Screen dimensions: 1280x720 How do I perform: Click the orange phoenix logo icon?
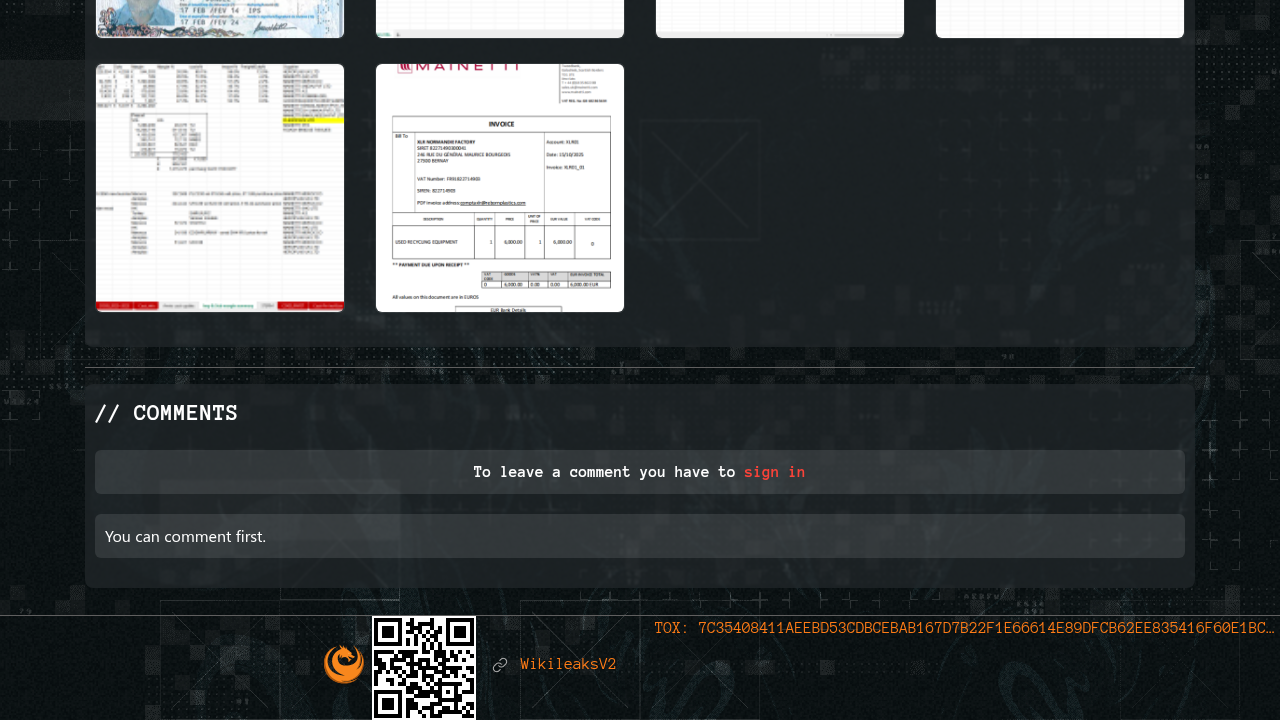click(344, 665)
